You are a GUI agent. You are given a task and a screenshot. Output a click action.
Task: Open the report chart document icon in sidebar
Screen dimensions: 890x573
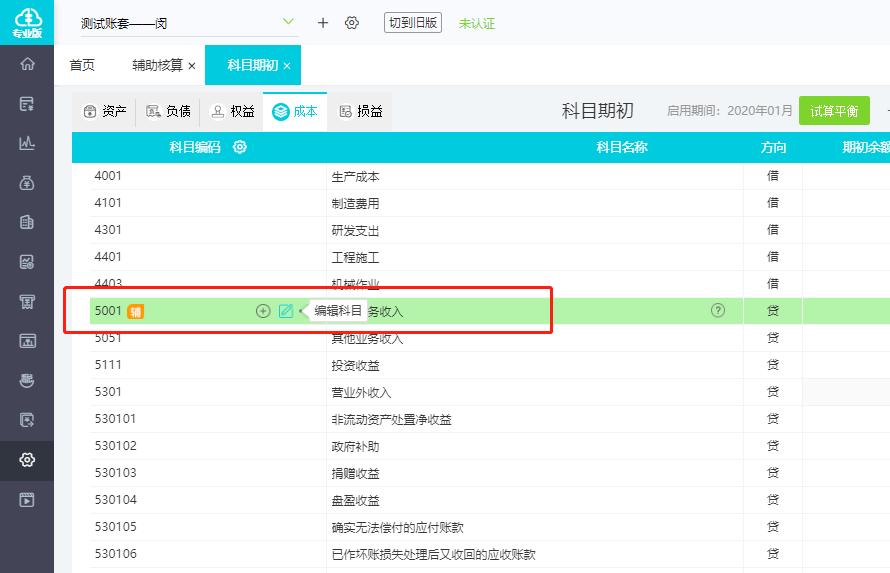(27, 262)
